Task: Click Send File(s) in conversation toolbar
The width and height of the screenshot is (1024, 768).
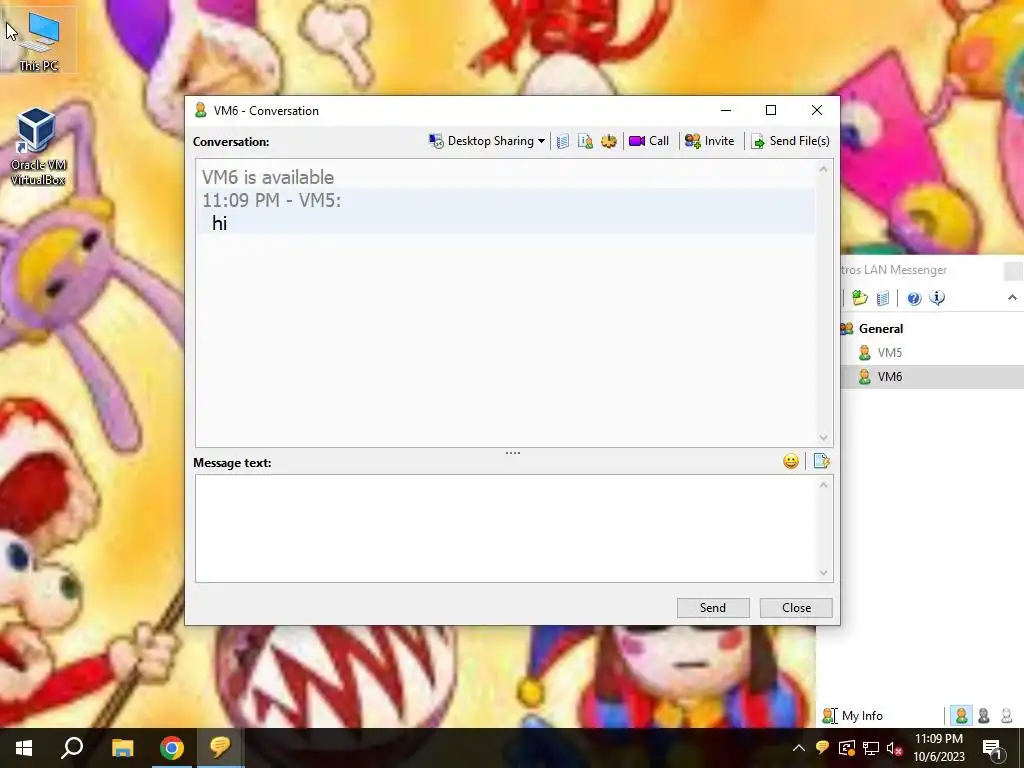Action: 790,141
